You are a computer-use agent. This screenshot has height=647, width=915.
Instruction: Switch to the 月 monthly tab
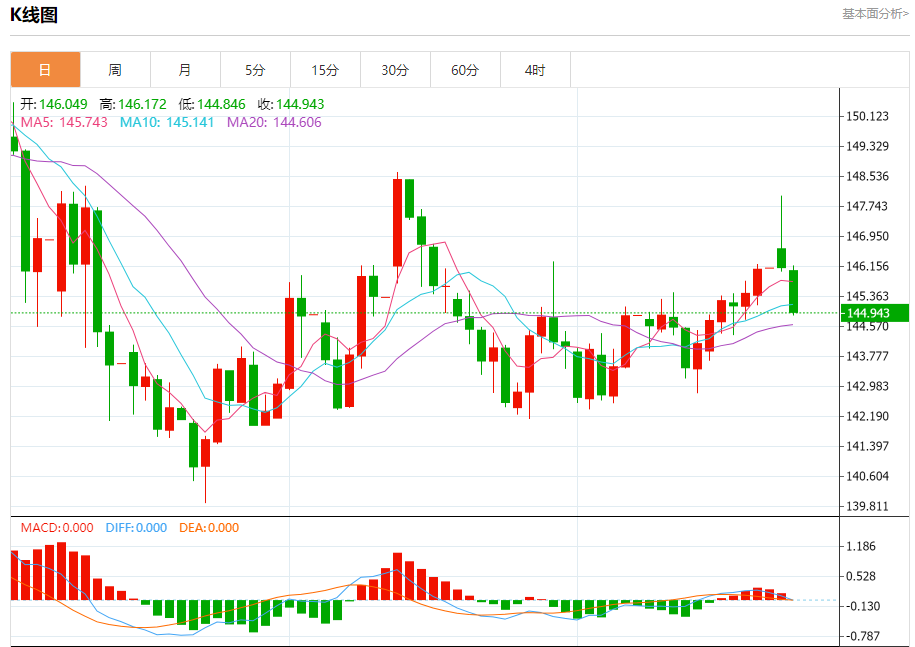coord(186,70)
